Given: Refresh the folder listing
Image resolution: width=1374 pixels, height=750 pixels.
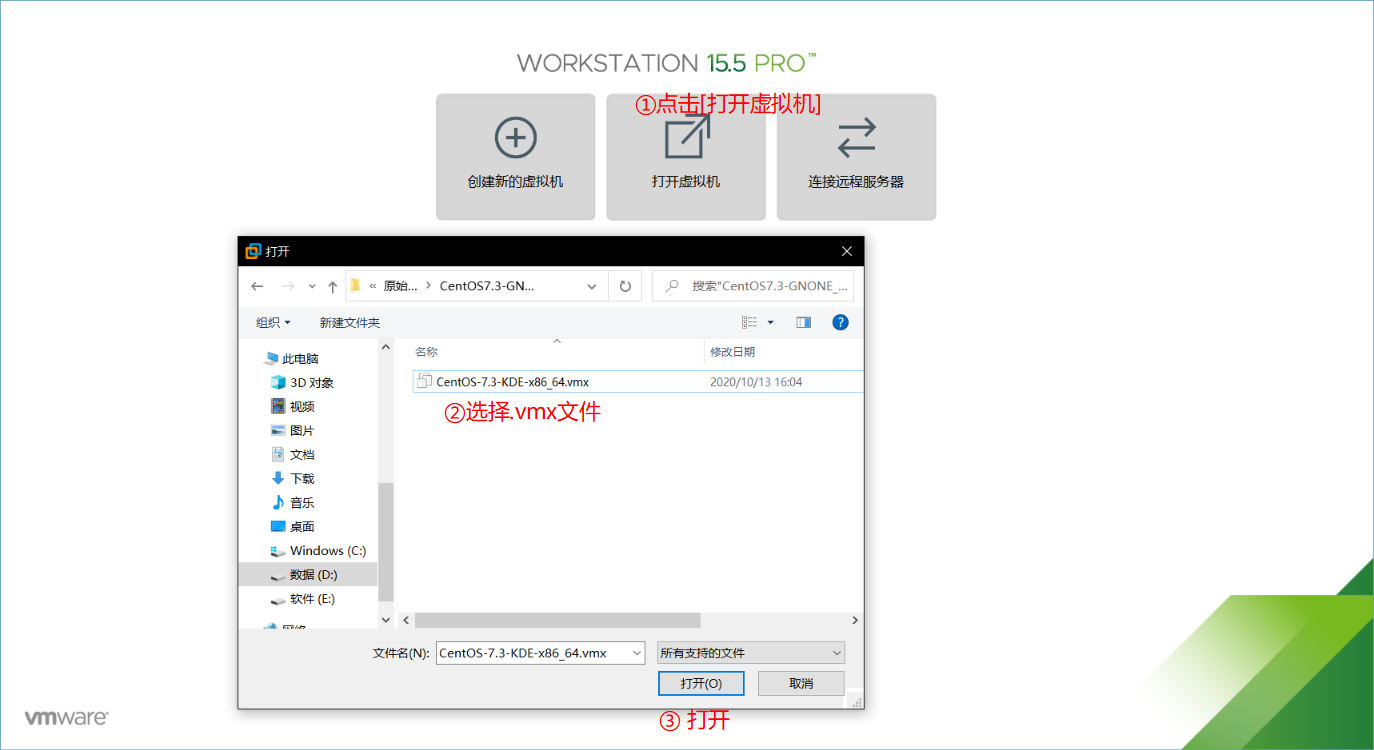Looking at the screenshot, I should tap(625, 286).
